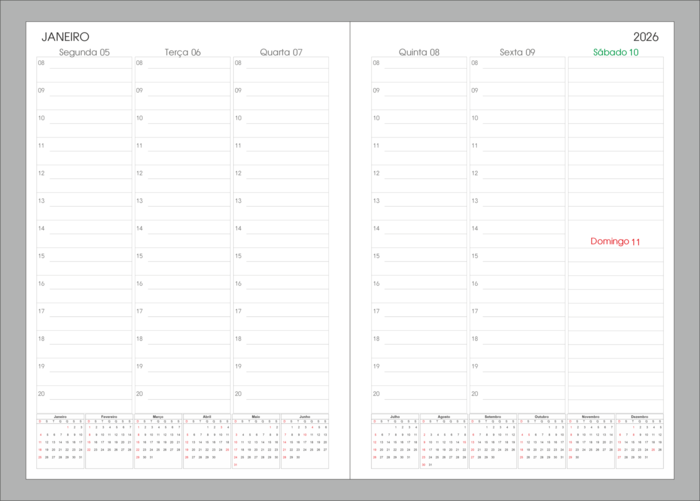Viewport: 700px width, 501px height.
Task: Click the Setembro mini calendar
Action: click(492, 441)
